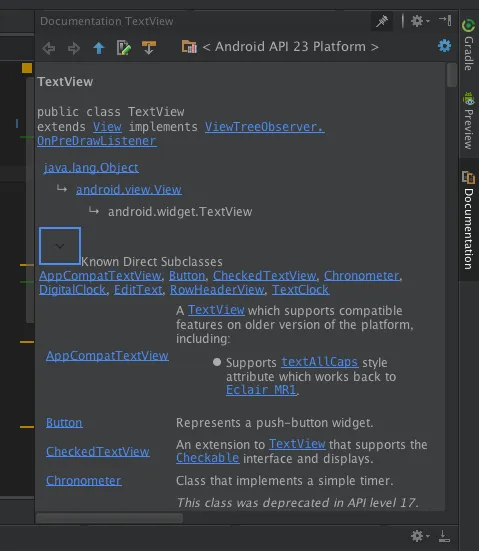
Task: Open the android.view.View hierarchy link
Action: 129,190
